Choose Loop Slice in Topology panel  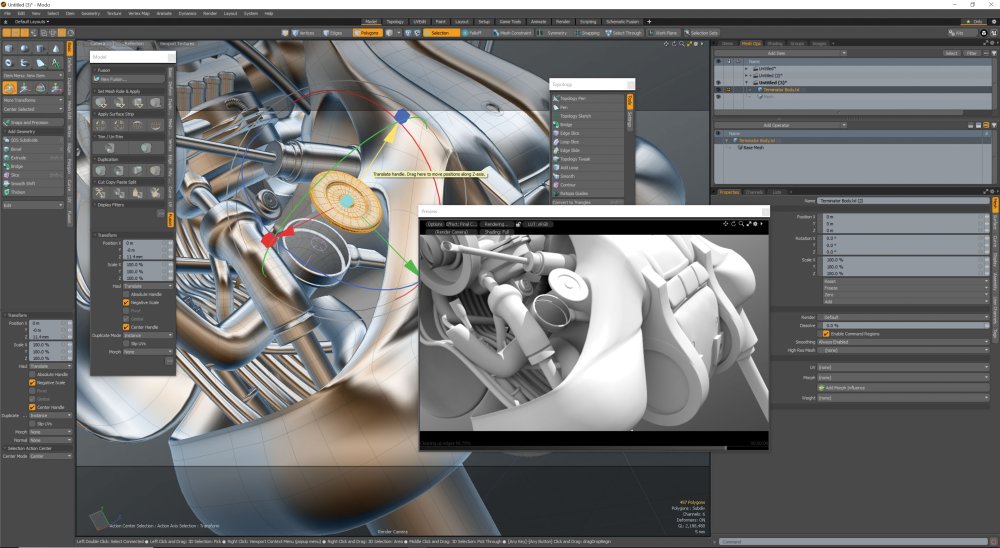[587, 142]
